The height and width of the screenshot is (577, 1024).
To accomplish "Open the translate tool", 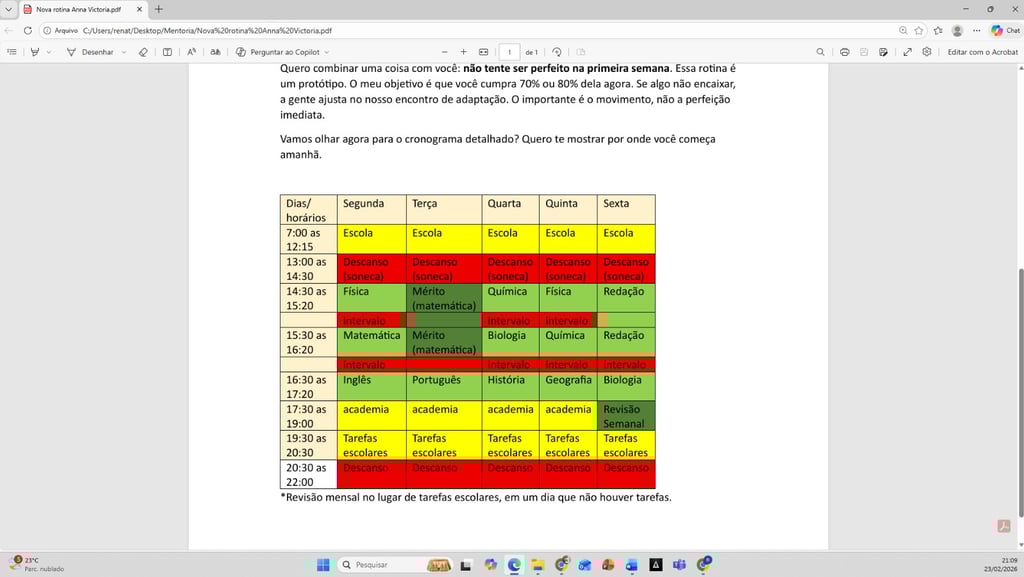I will [x=215, y=52].
